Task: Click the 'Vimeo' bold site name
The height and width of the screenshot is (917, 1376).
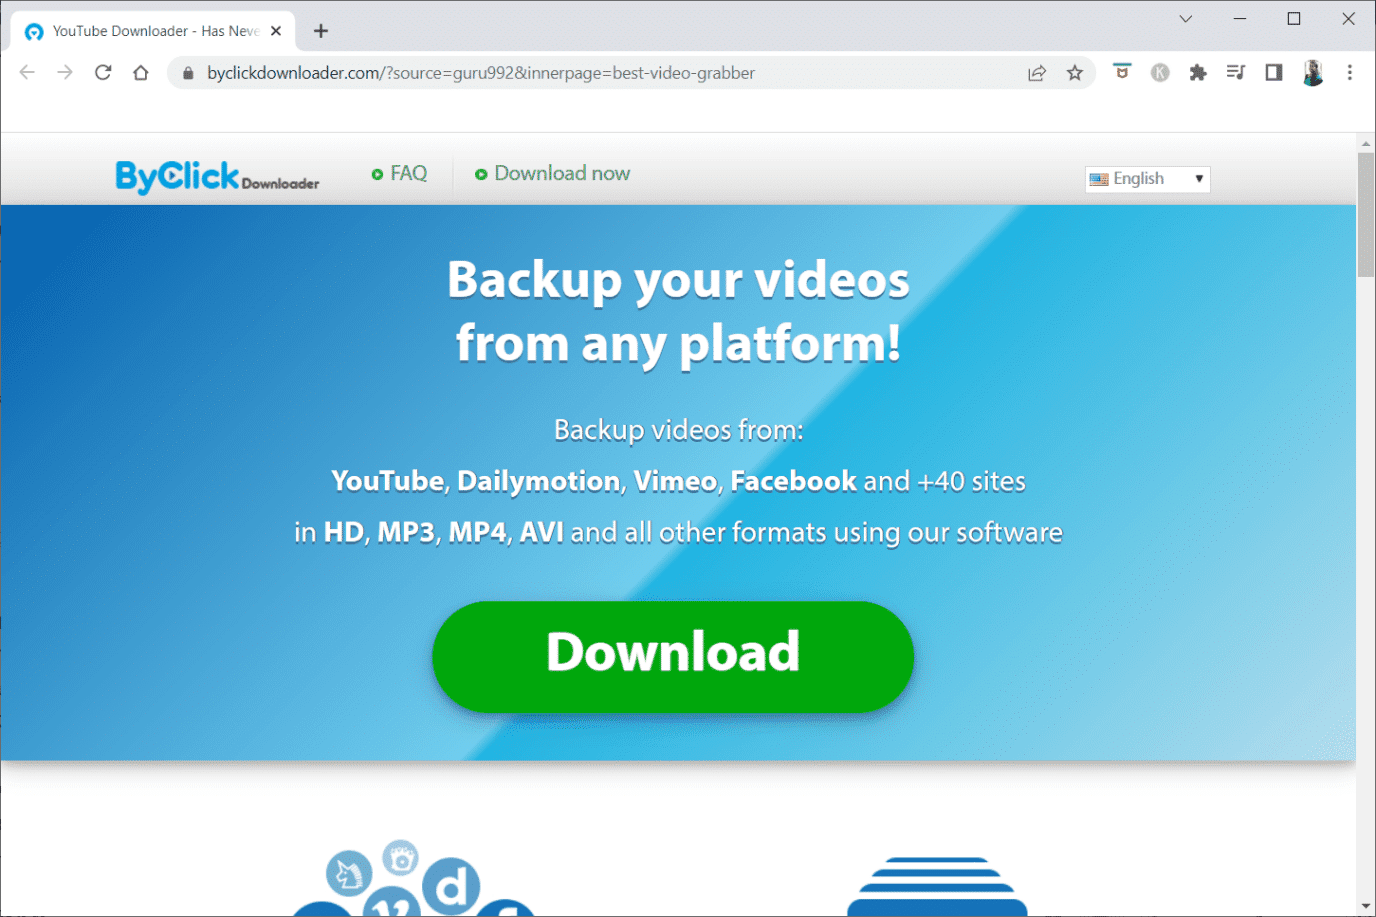Action: pyautogui.click(x=675, y=481)
